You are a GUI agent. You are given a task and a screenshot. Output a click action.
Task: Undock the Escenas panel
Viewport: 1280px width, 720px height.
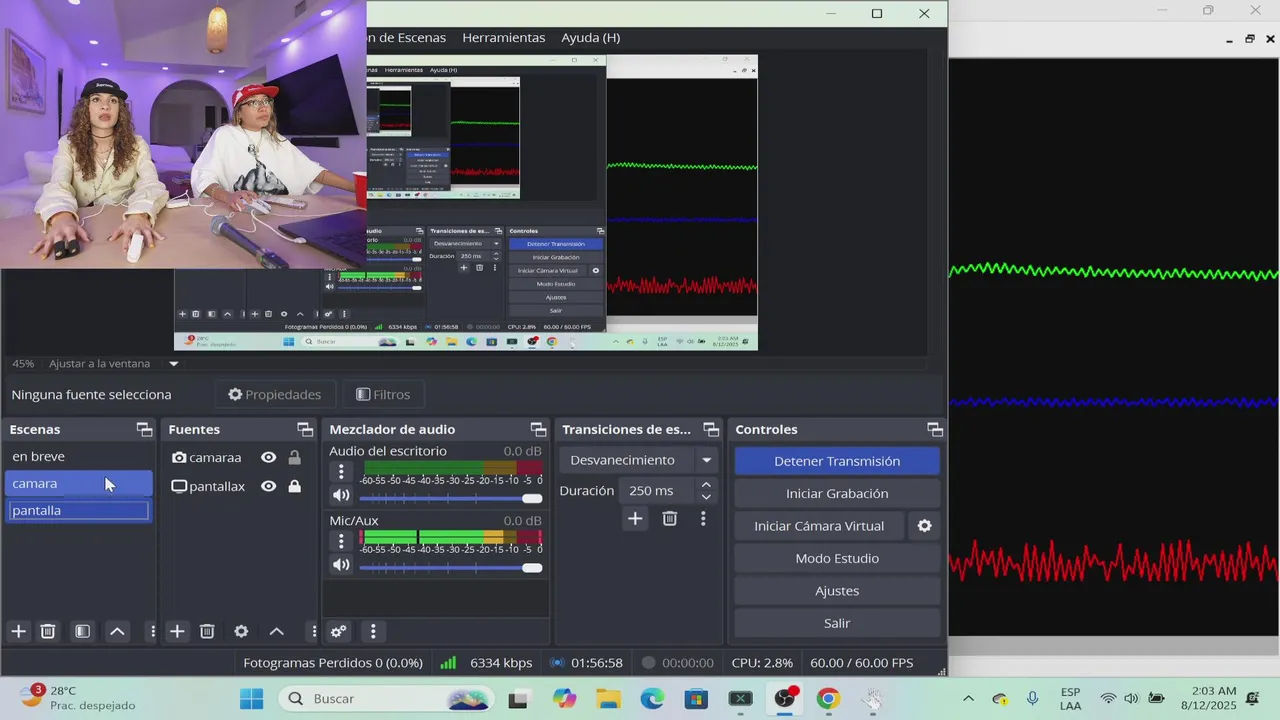pos(144,429)
